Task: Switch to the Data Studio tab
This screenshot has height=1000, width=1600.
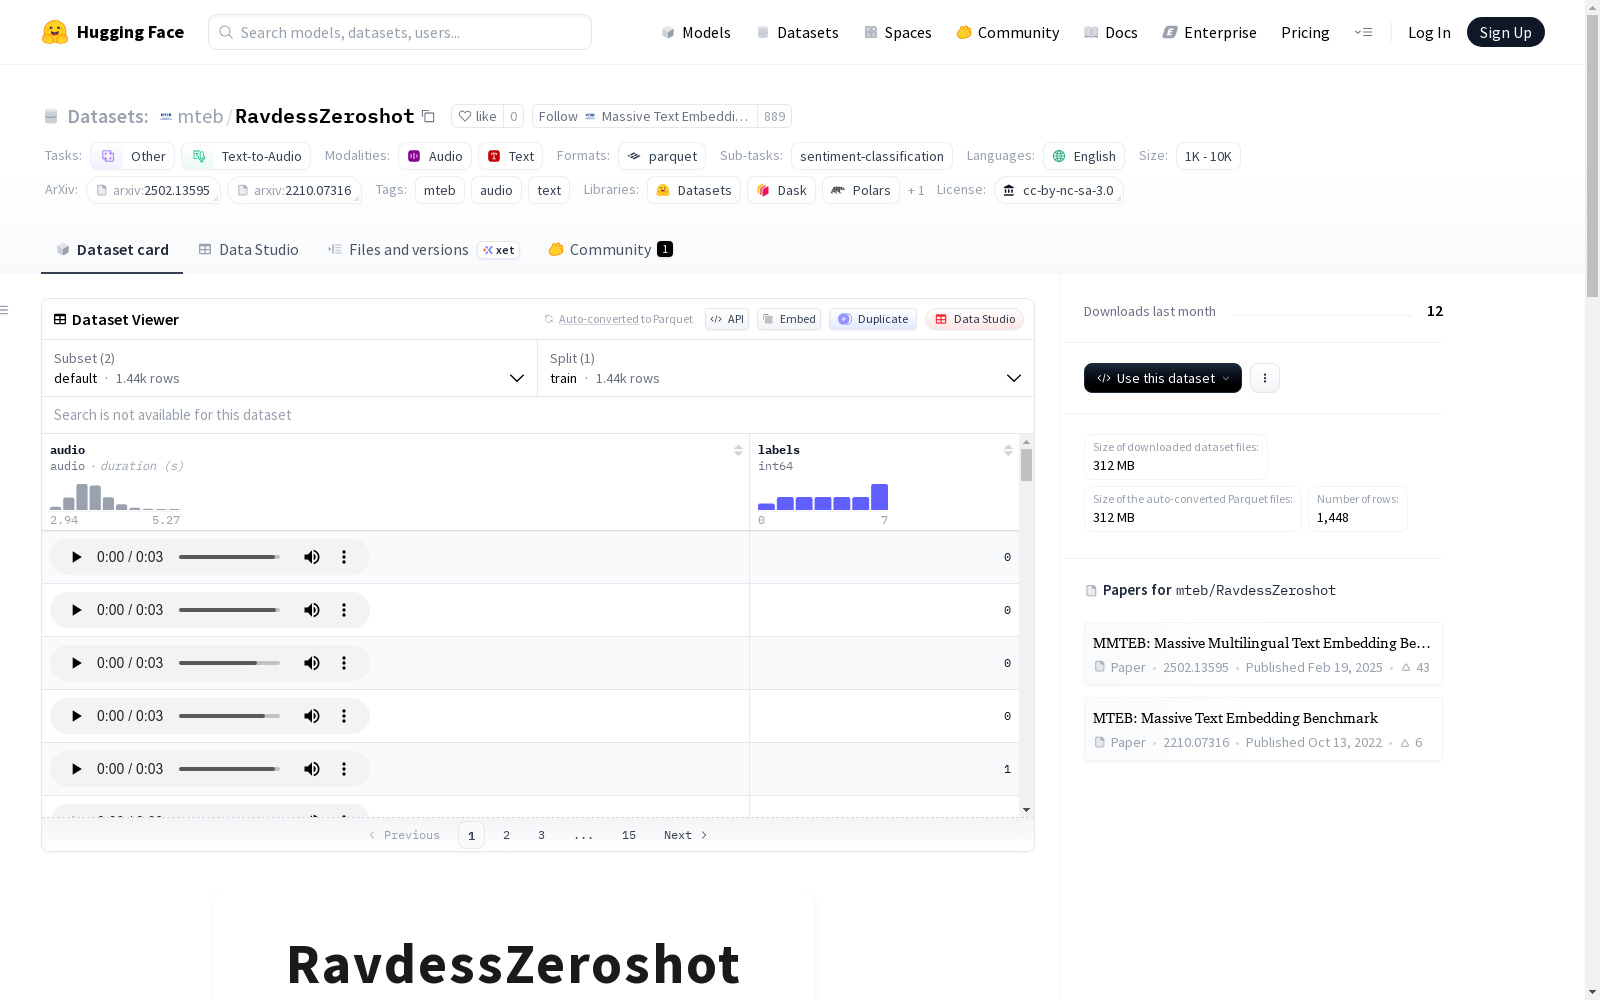Action: [248, 250]
